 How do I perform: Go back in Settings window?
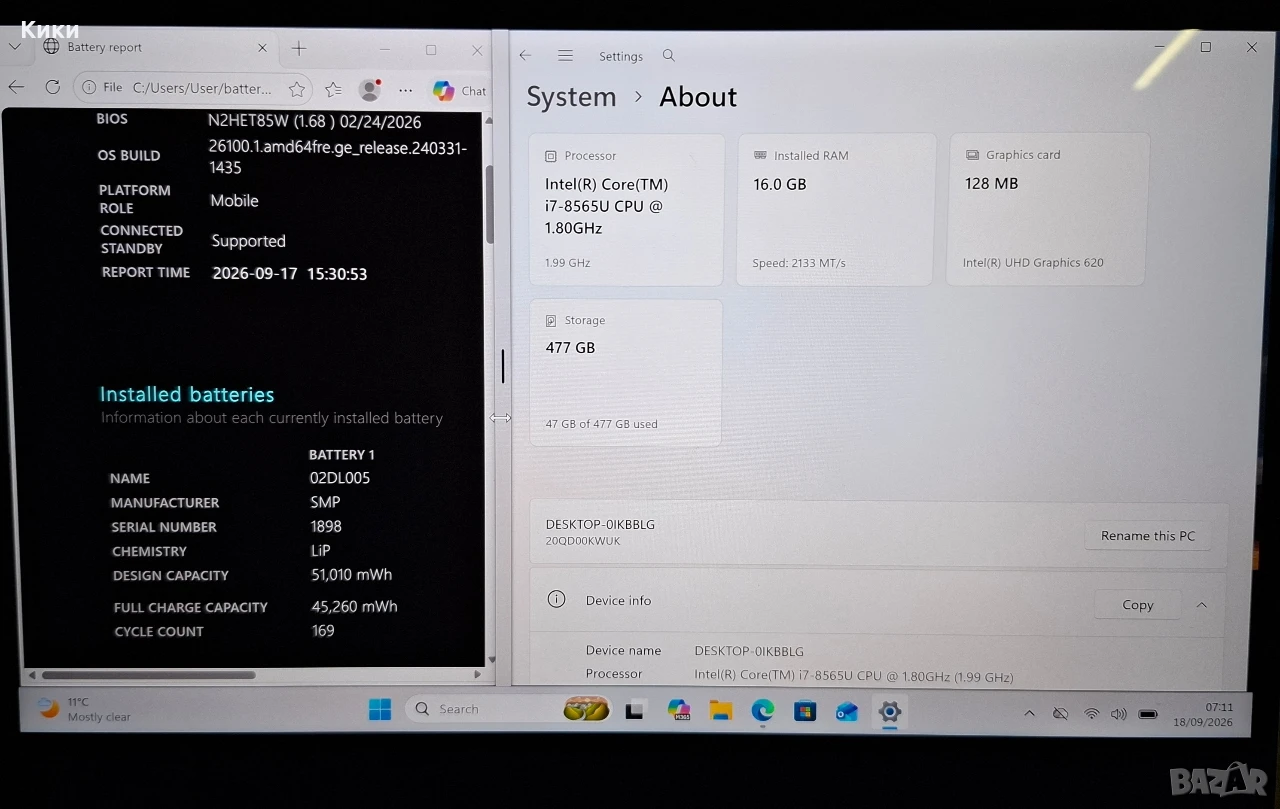point(525,56)
